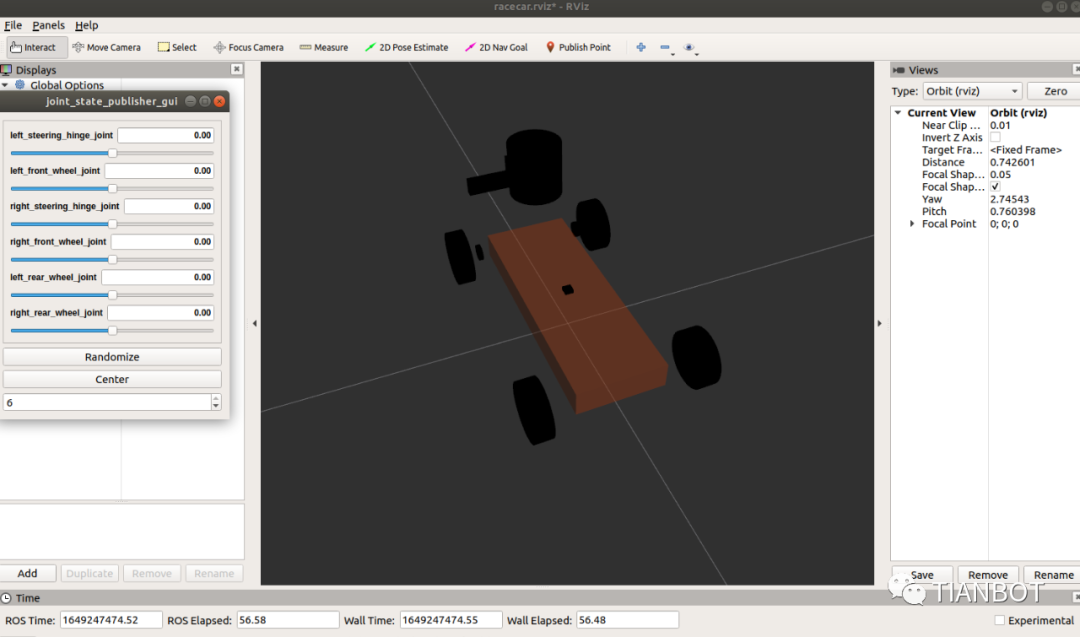Click the Target Frame <Fixed Frame> value
The image size is (1080, 637).
[x=1026, y=150]
